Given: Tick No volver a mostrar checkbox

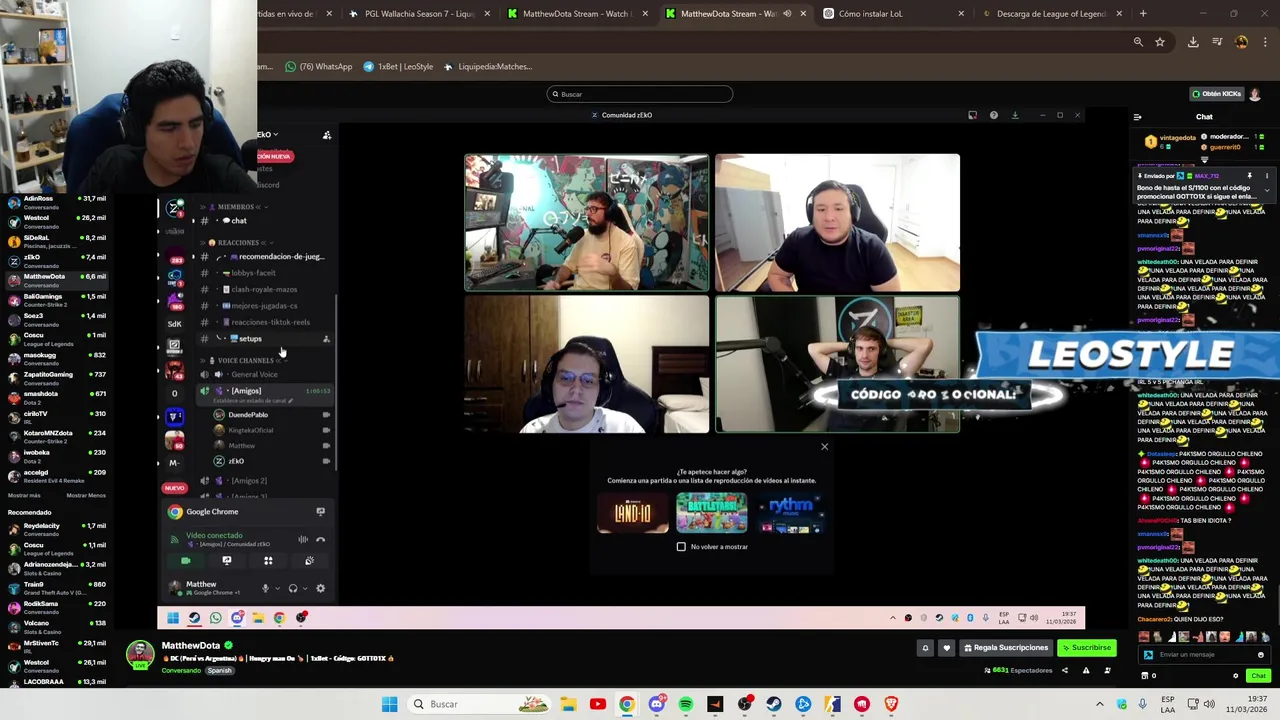Looking at the screenshot, I should [x=681, y=547].
